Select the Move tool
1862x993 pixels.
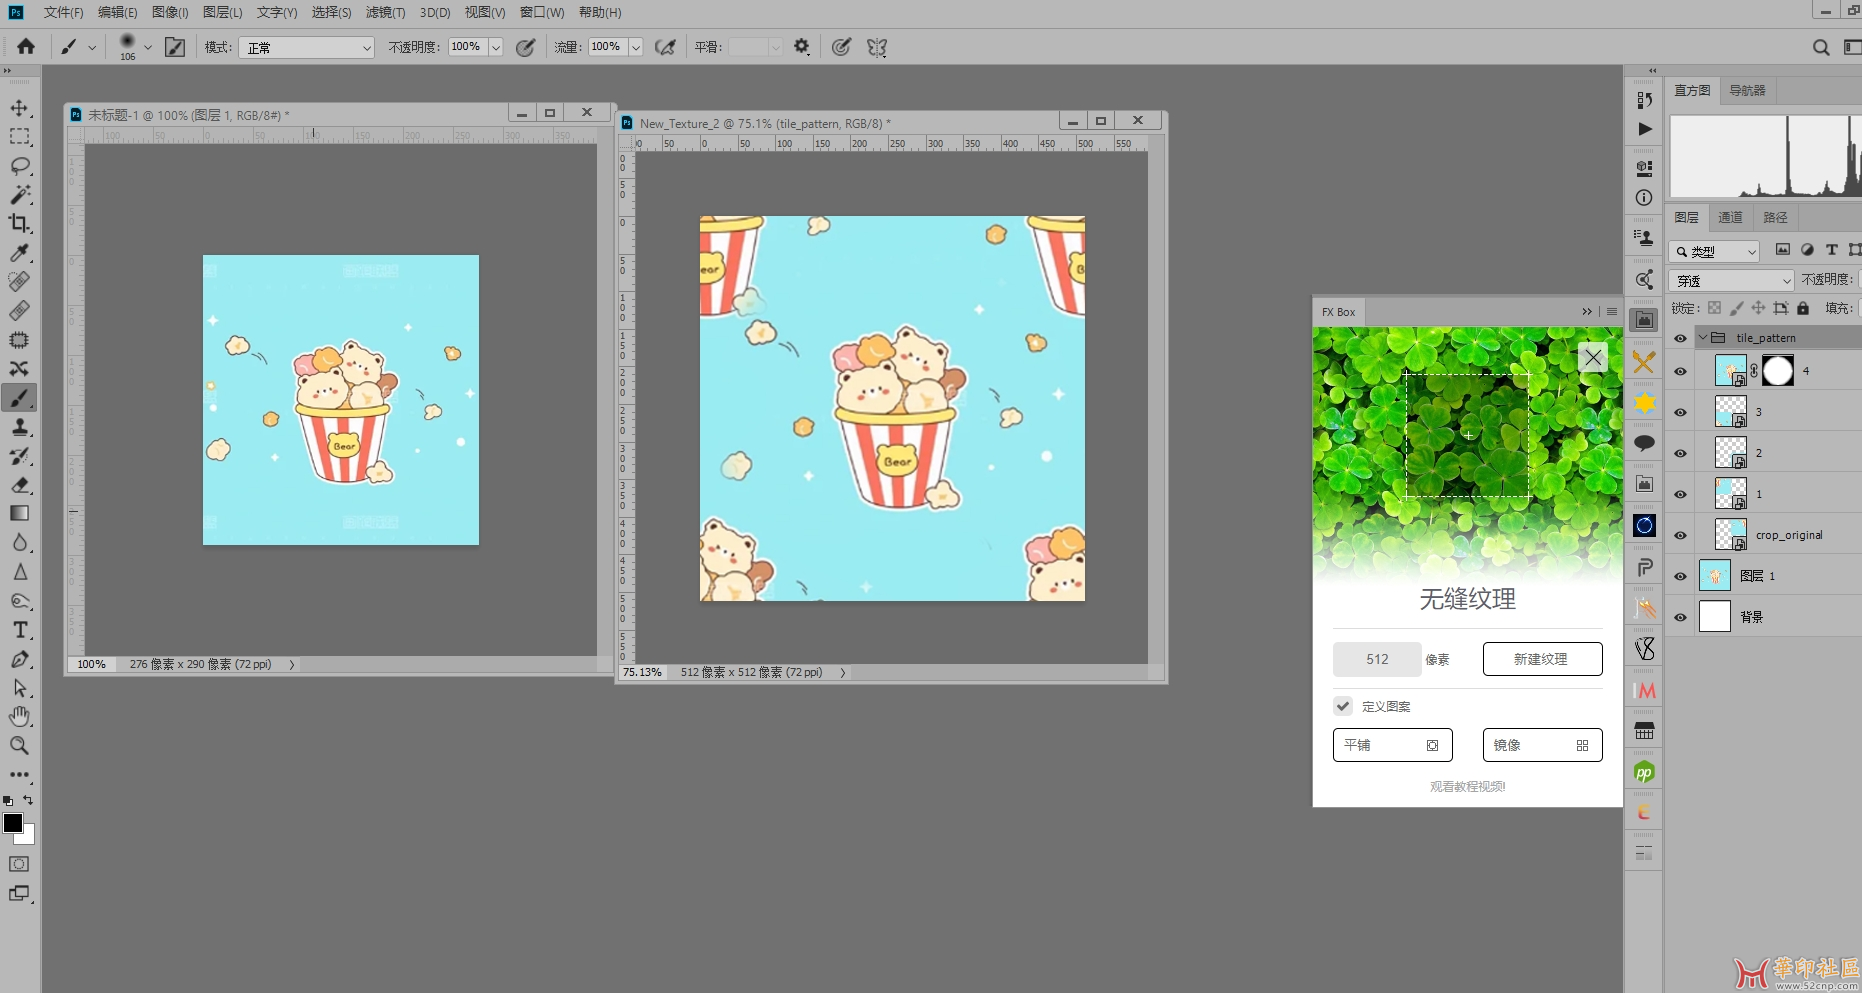(19, 108)
